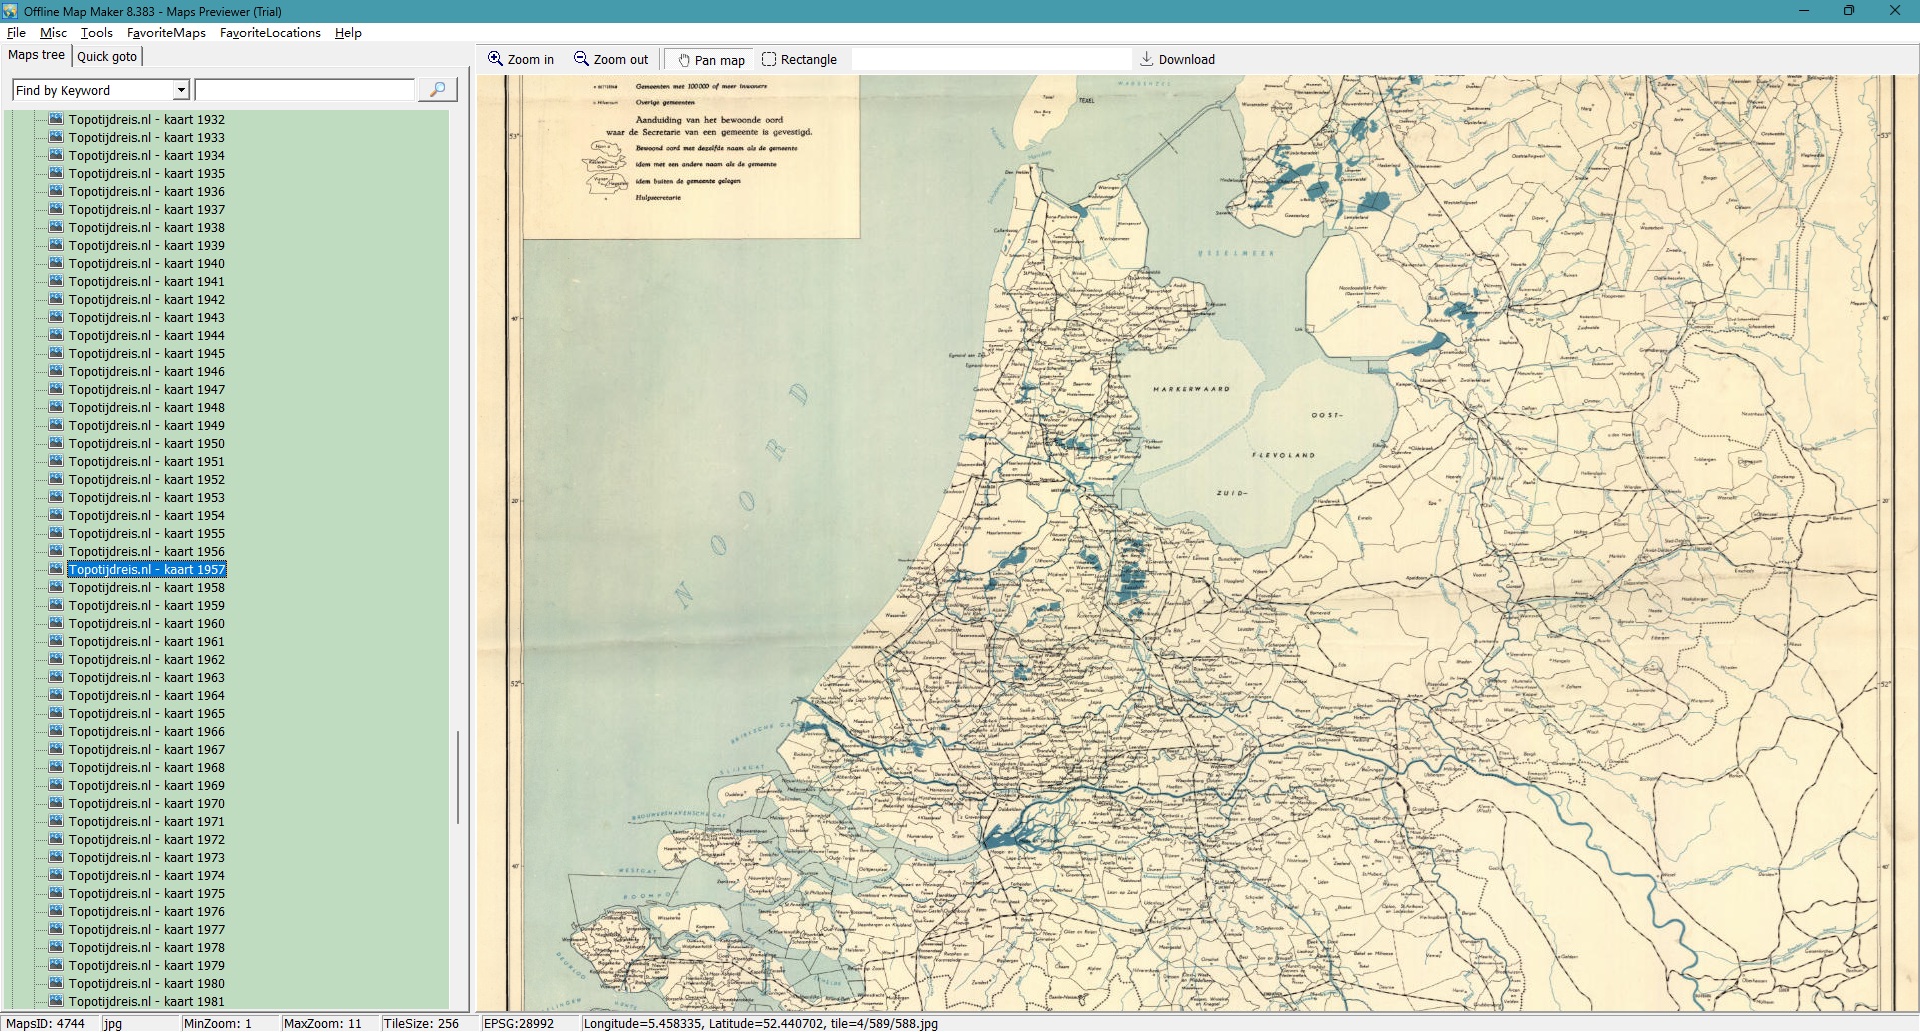Open the Tools menu

(x=97, y=33)
